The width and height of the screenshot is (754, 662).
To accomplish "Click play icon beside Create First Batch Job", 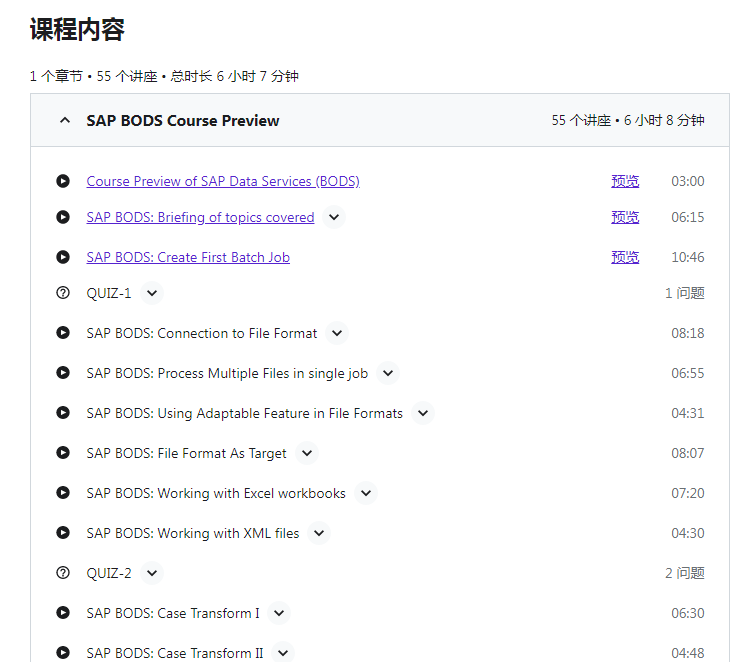I will [63, 257].
